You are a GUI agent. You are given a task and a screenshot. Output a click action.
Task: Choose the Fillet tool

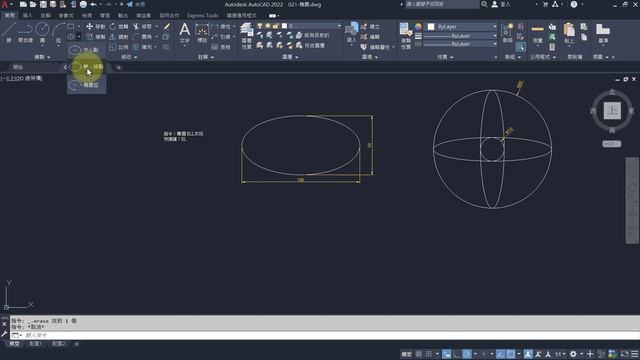tap(142, 37)
